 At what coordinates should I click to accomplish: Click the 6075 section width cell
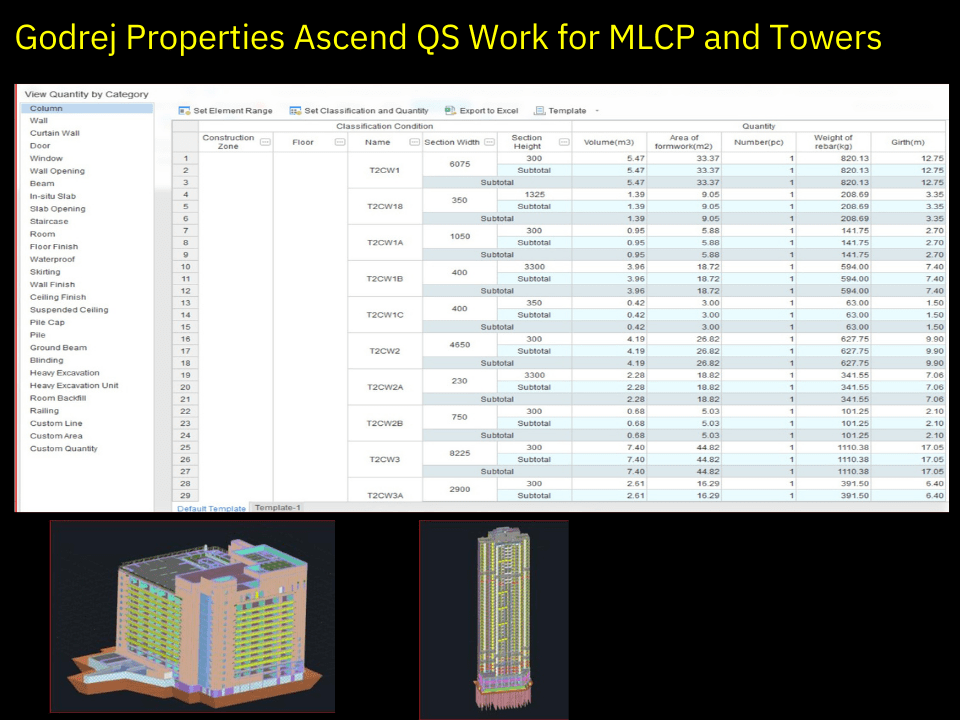click(x=459, y=164)
